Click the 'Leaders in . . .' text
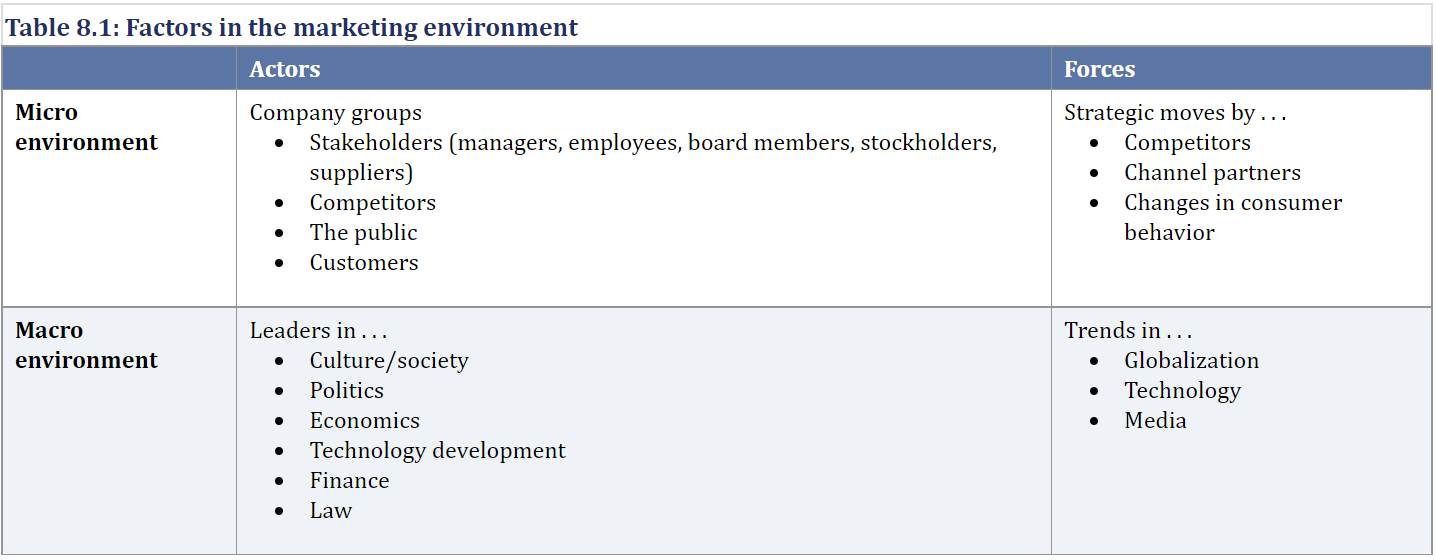The height and width of the screenshot is (560, 1436). click(x=318, y=330)
